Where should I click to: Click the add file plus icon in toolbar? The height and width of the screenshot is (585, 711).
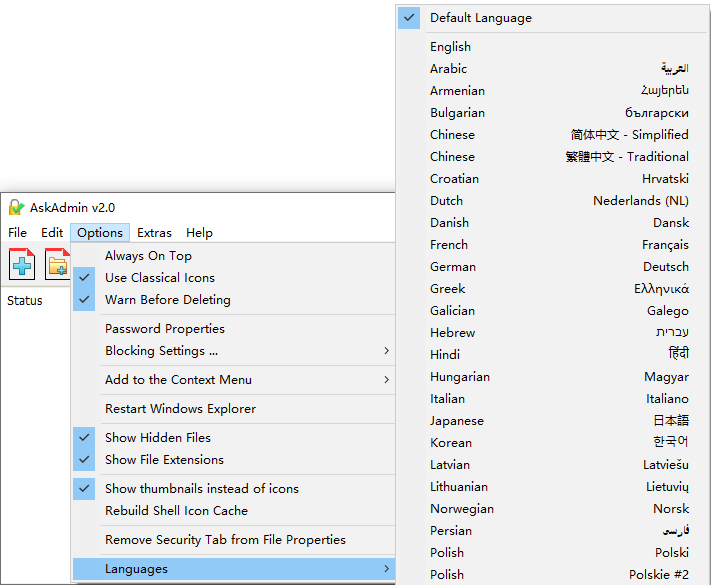22,264
